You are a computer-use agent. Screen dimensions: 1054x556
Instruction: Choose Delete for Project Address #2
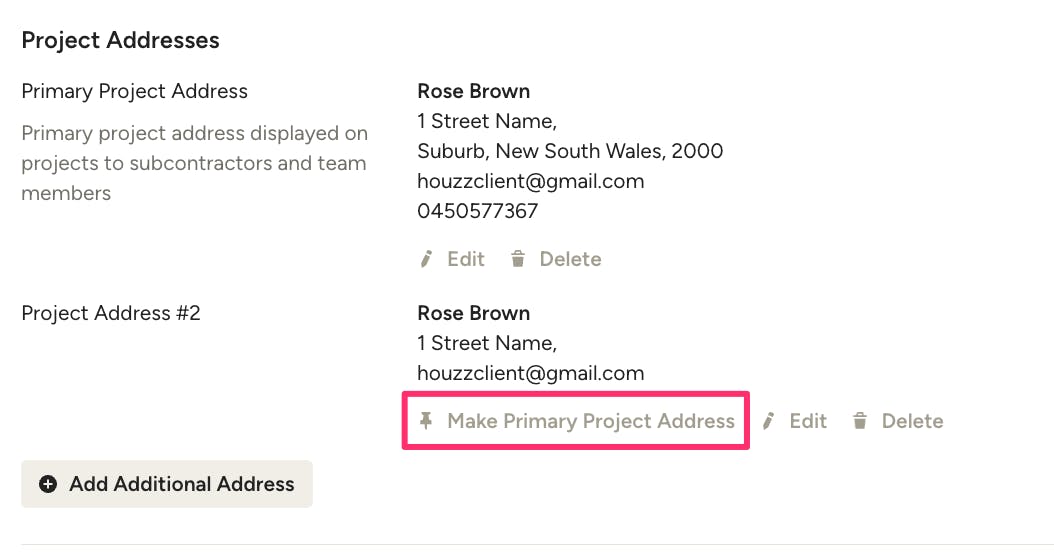click(898, 421)
